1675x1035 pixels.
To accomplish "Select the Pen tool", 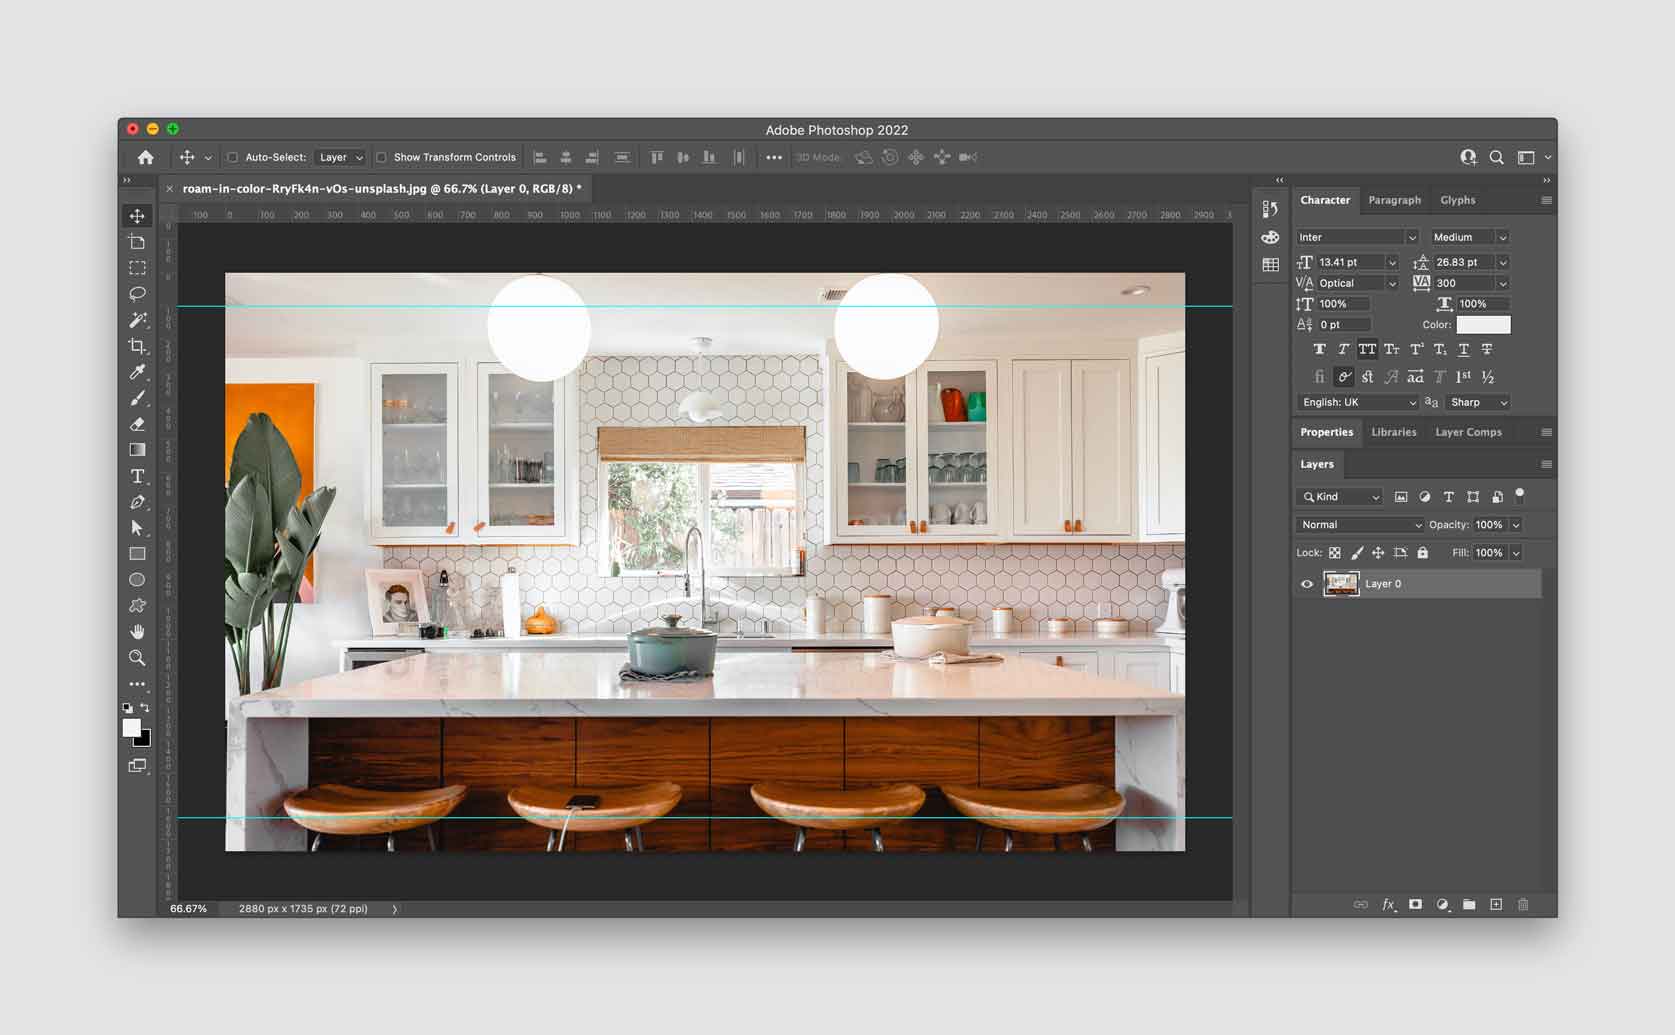I will coord(137,502).
